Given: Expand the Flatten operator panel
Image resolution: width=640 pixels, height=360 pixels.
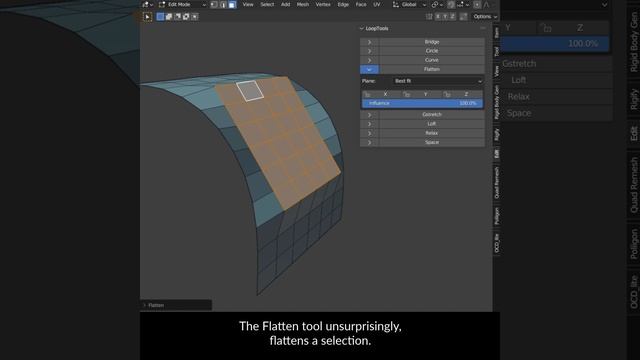Looking at the screenshot, I should coord(176,305).
